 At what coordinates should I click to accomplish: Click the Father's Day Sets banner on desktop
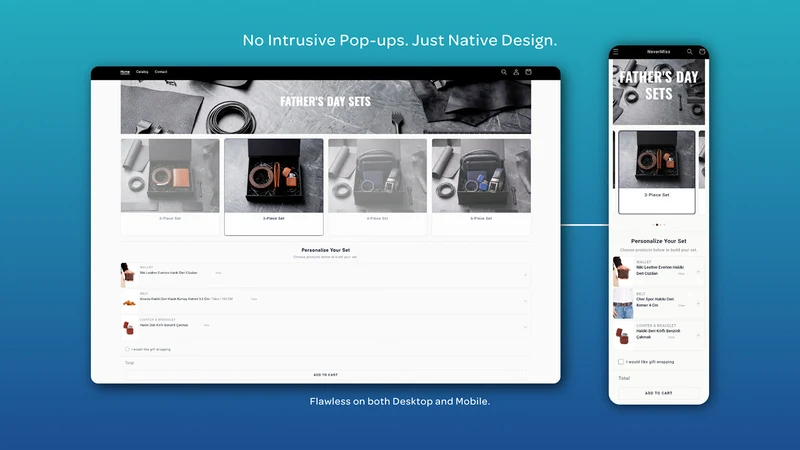pos(326,107)
